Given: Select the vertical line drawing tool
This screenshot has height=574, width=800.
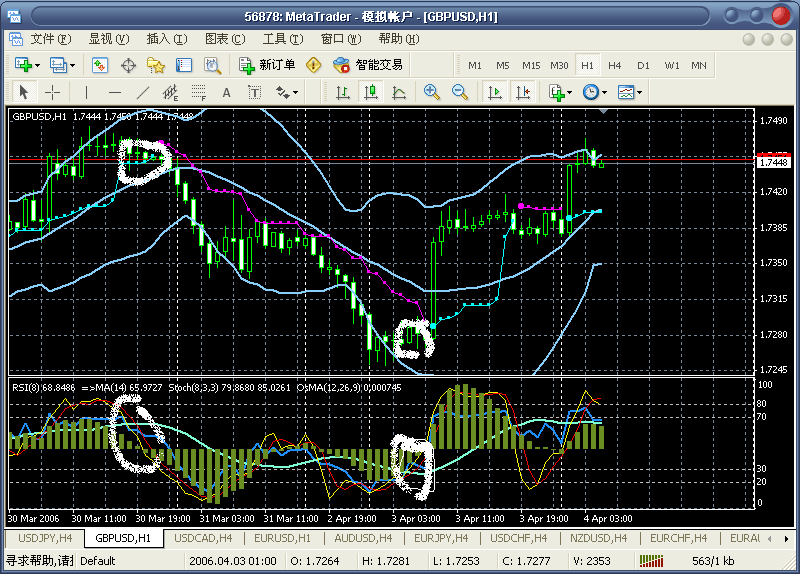Looking at the screenshot, I should [x=86, y=92].
